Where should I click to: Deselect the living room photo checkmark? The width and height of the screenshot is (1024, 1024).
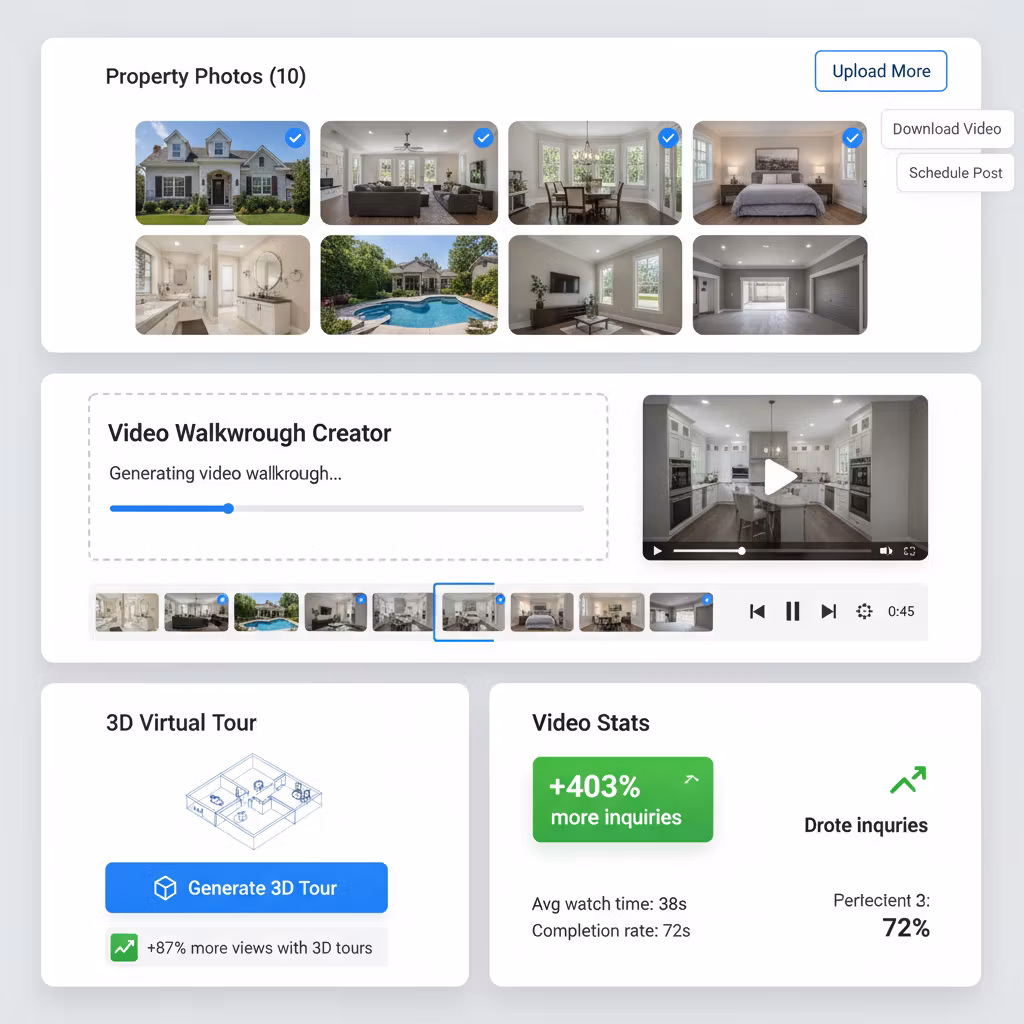coord(483,138)
